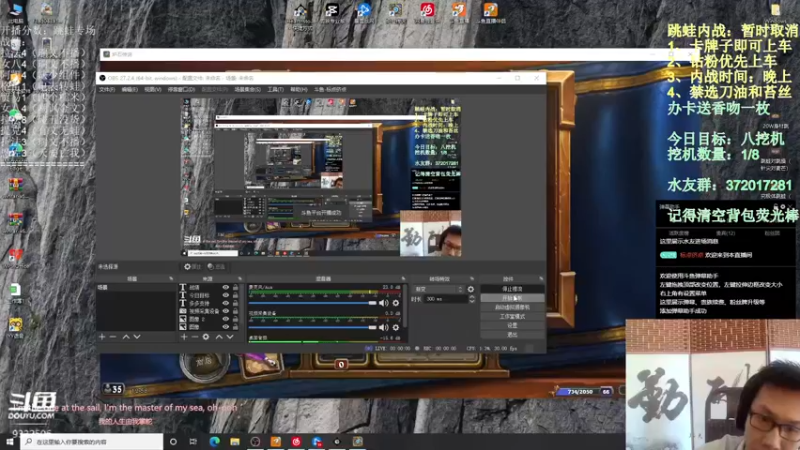The image size is (800, 450).
Task: Mute 麦克风/Aux speaker icon
Action: click(x=384, y=303)
